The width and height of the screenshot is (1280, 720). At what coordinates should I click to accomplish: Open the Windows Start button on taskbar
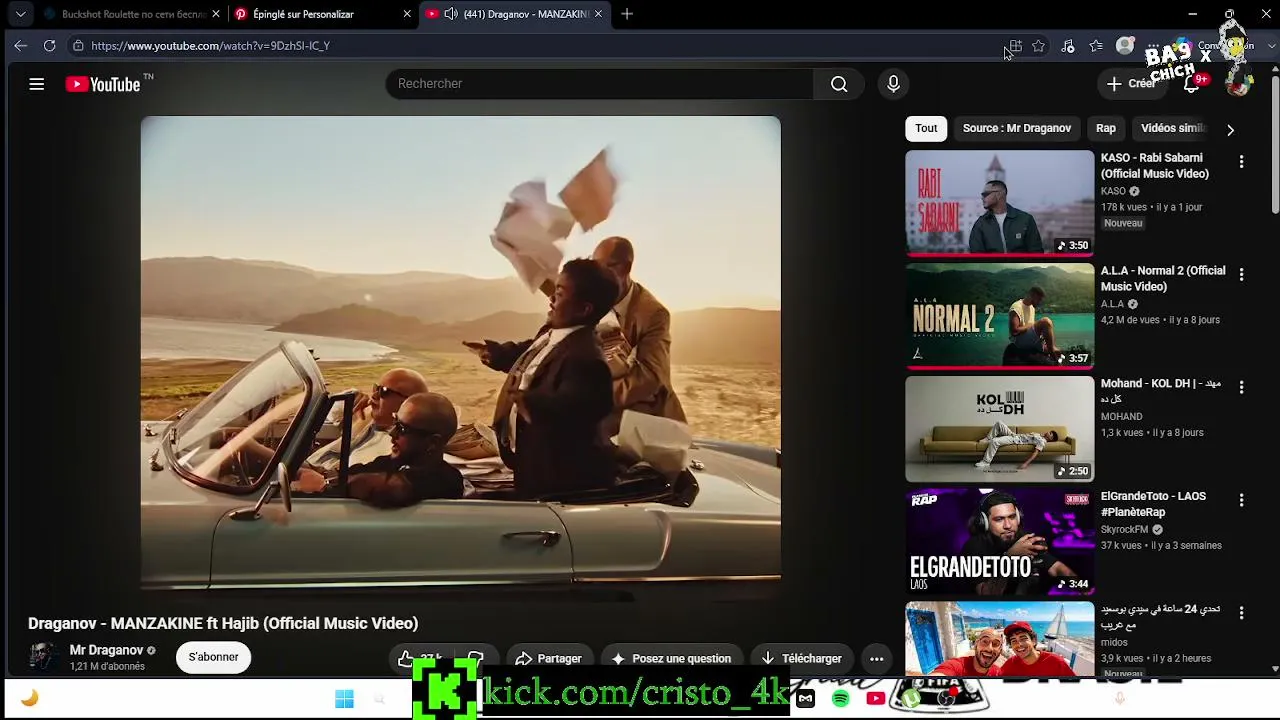(344, 699)
